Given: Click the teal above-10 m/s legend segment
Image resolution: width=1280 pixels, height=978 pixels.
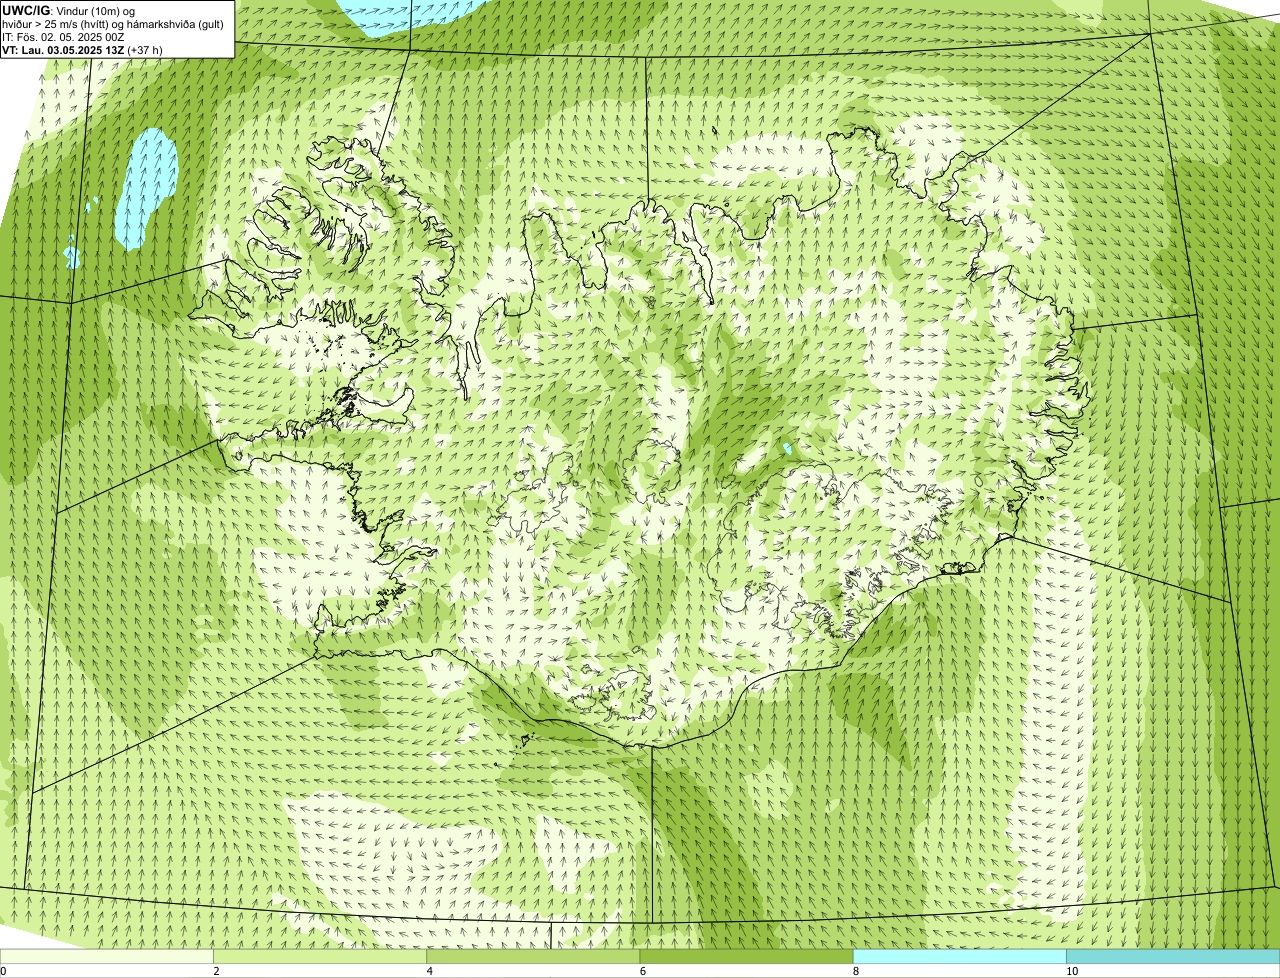Looking at the screenshot, I should pos(1173,956).
